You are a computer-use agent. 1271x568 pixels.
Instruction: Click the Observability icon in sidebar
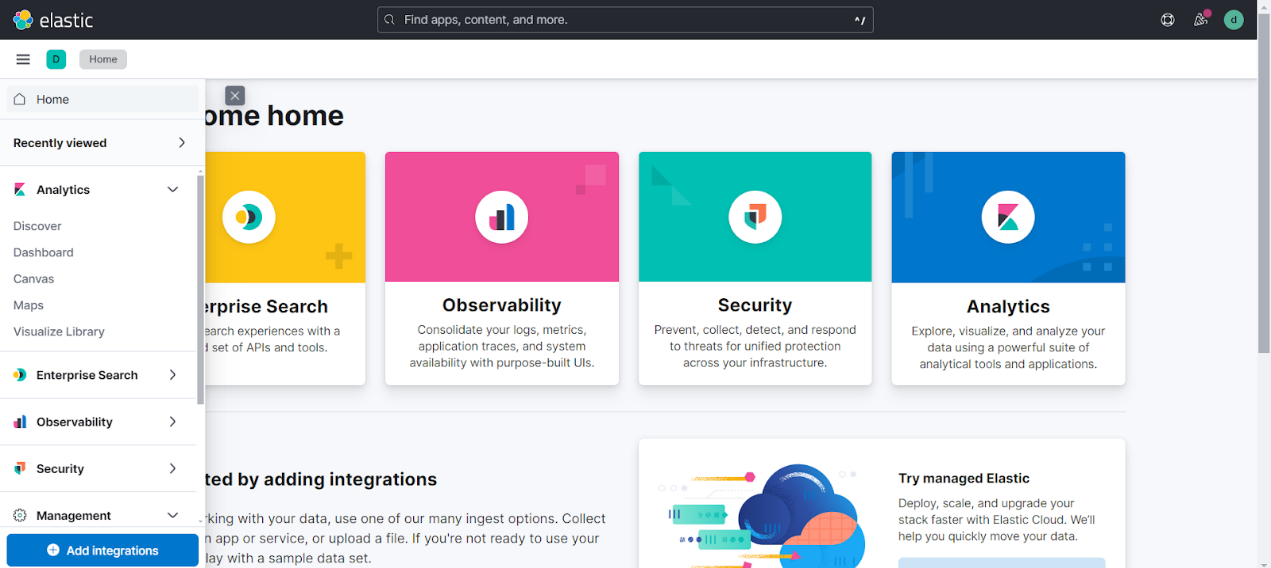[20, 422]
